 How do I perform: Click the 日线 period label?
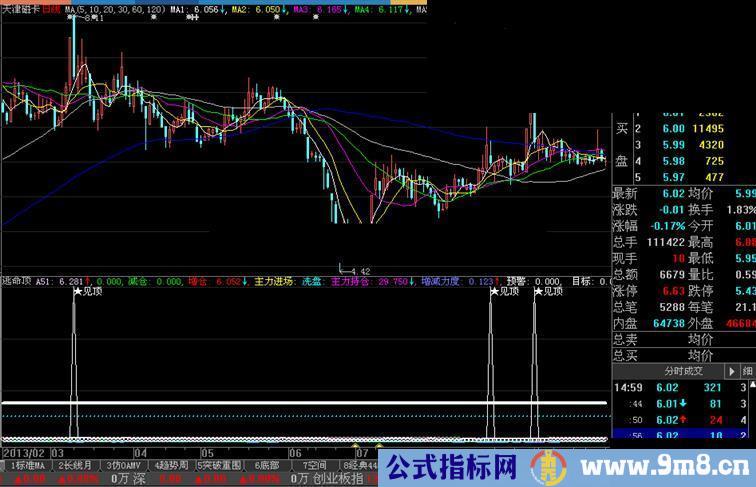coord(49,8)
